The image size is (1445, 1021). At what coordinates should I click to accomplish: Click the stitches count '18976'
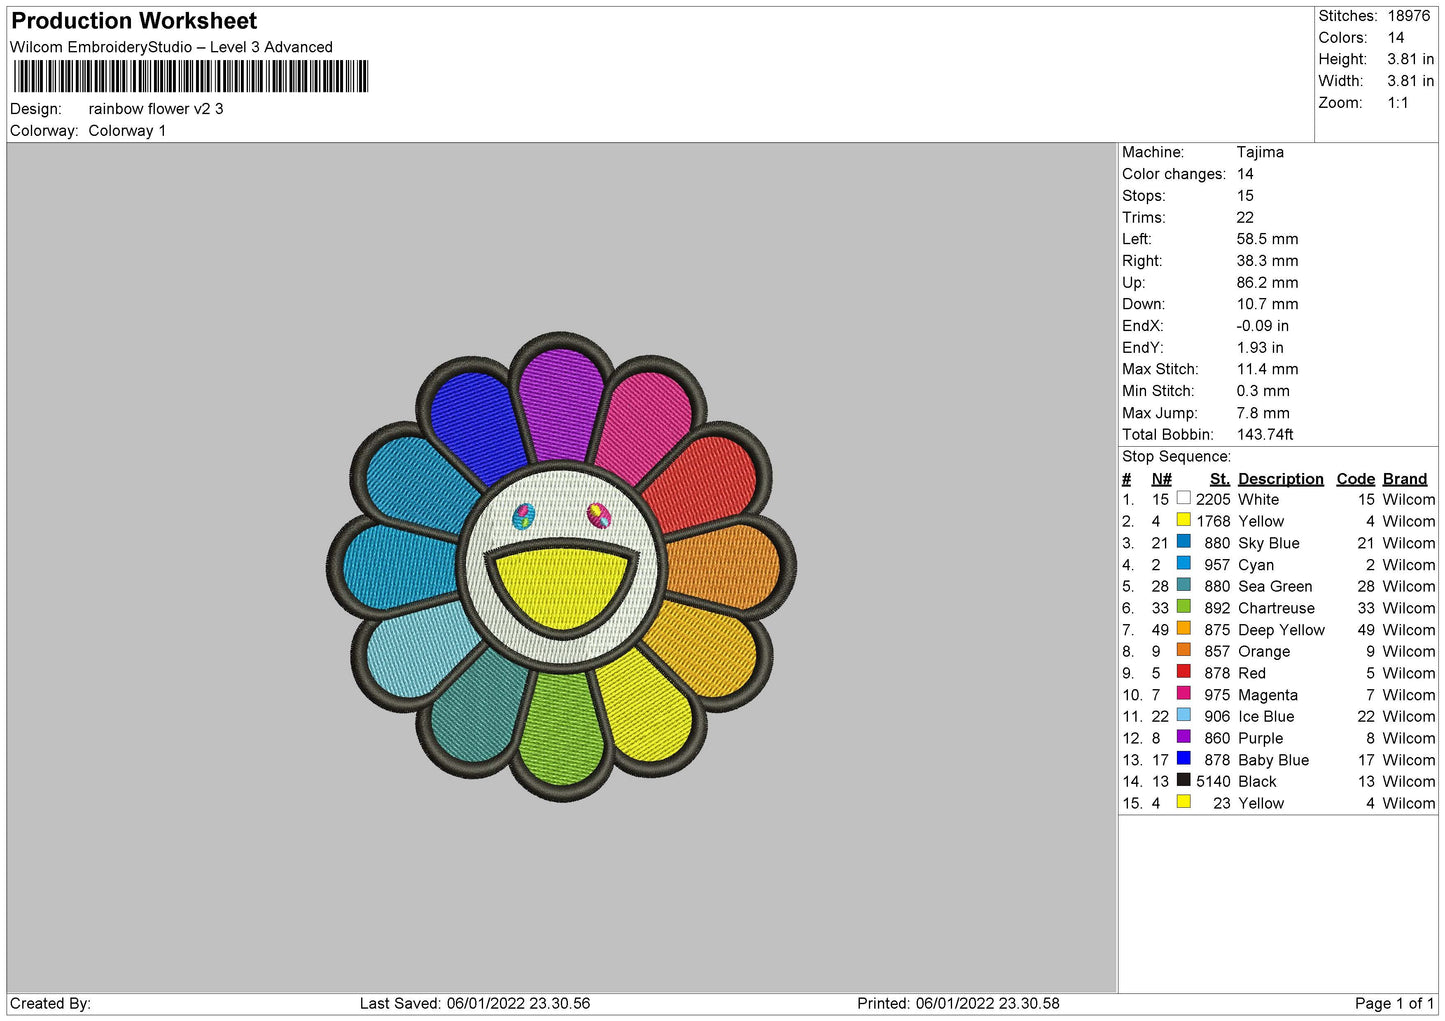pos(1409,16)
